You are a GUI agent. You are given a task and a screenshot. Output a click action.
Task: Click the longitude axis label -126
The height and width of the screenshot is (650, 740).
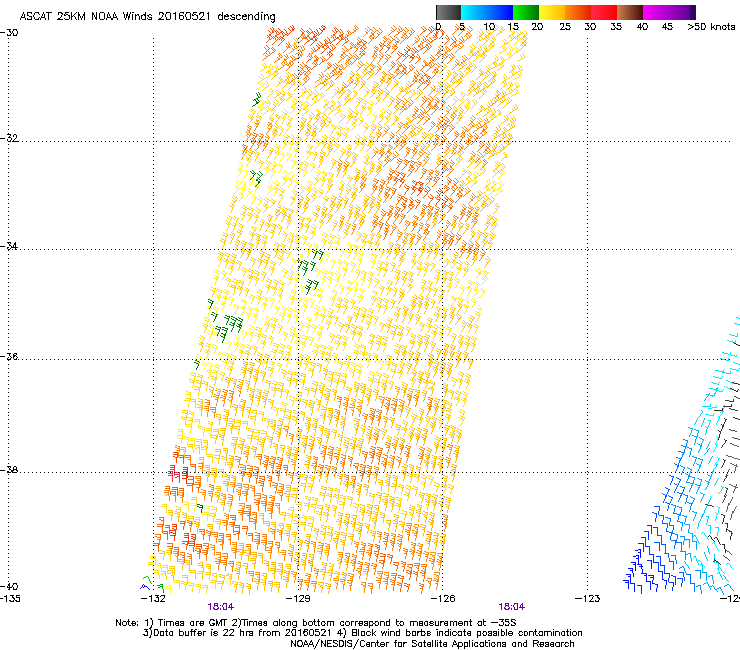(x=443, y=599)
